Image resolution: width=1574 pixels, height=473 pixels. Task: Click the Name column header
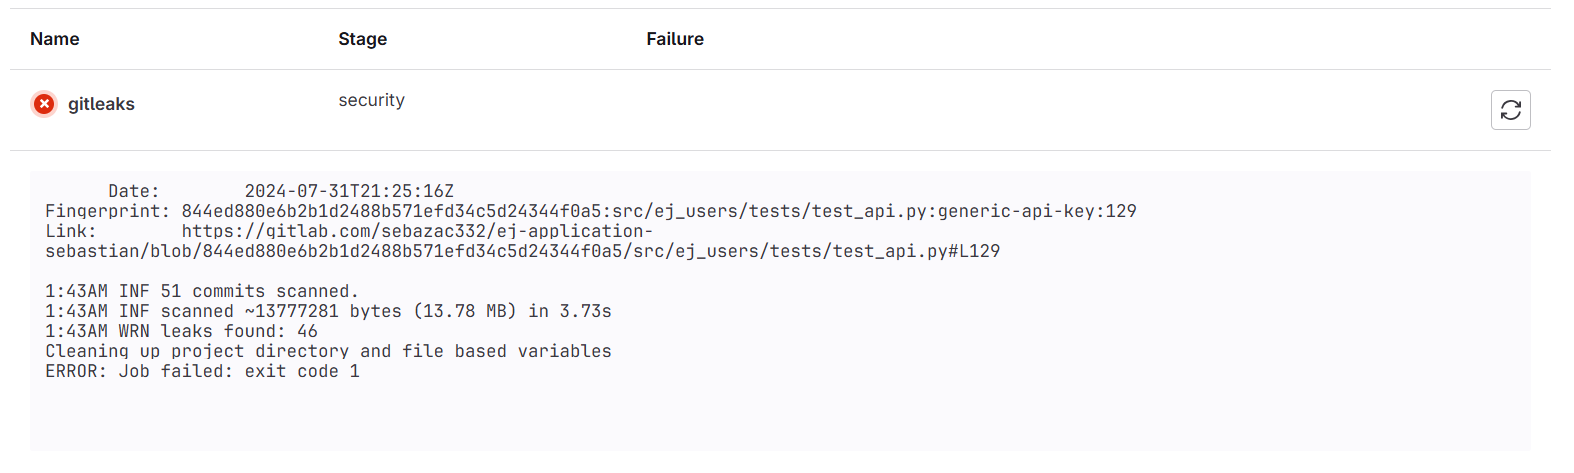55,39
